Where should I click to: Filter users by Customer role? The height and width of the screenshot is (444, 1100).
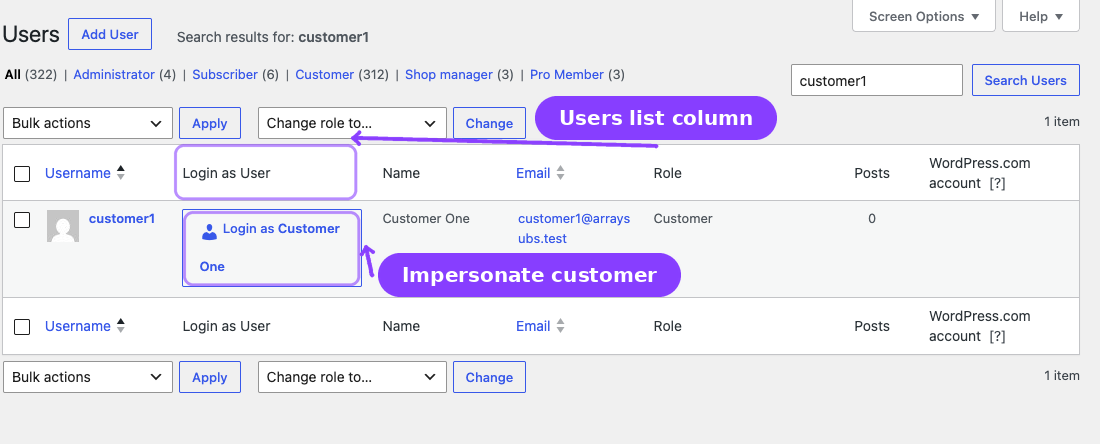point(325,74)
